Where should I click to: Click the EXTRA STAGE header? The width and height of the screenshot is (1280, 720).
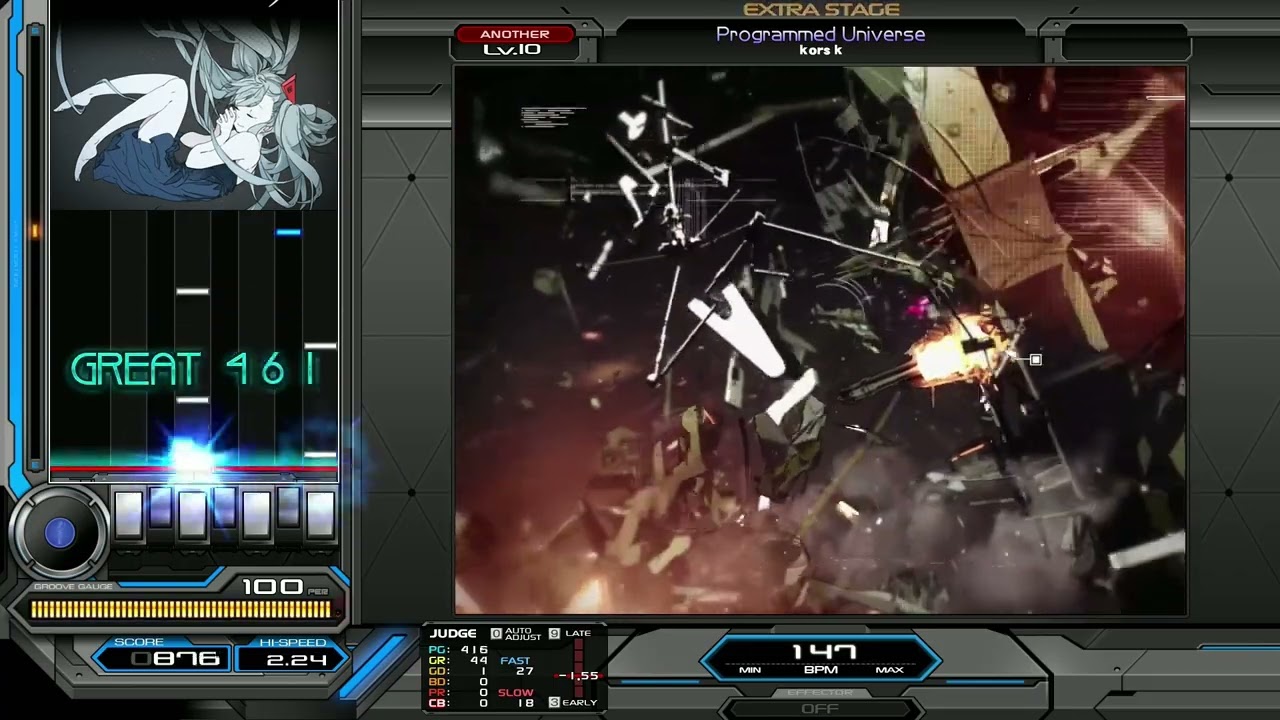[821, 10]
